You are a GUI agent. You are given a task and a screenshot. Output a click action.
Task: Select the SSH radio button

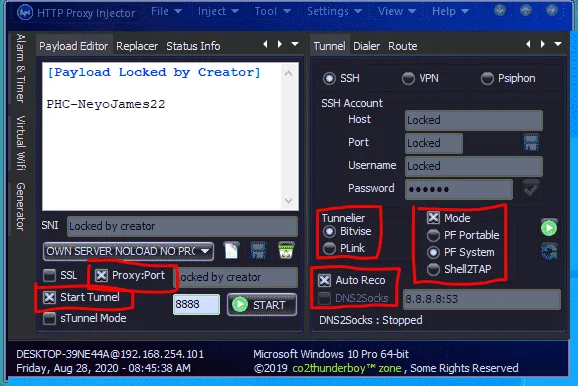329,78
